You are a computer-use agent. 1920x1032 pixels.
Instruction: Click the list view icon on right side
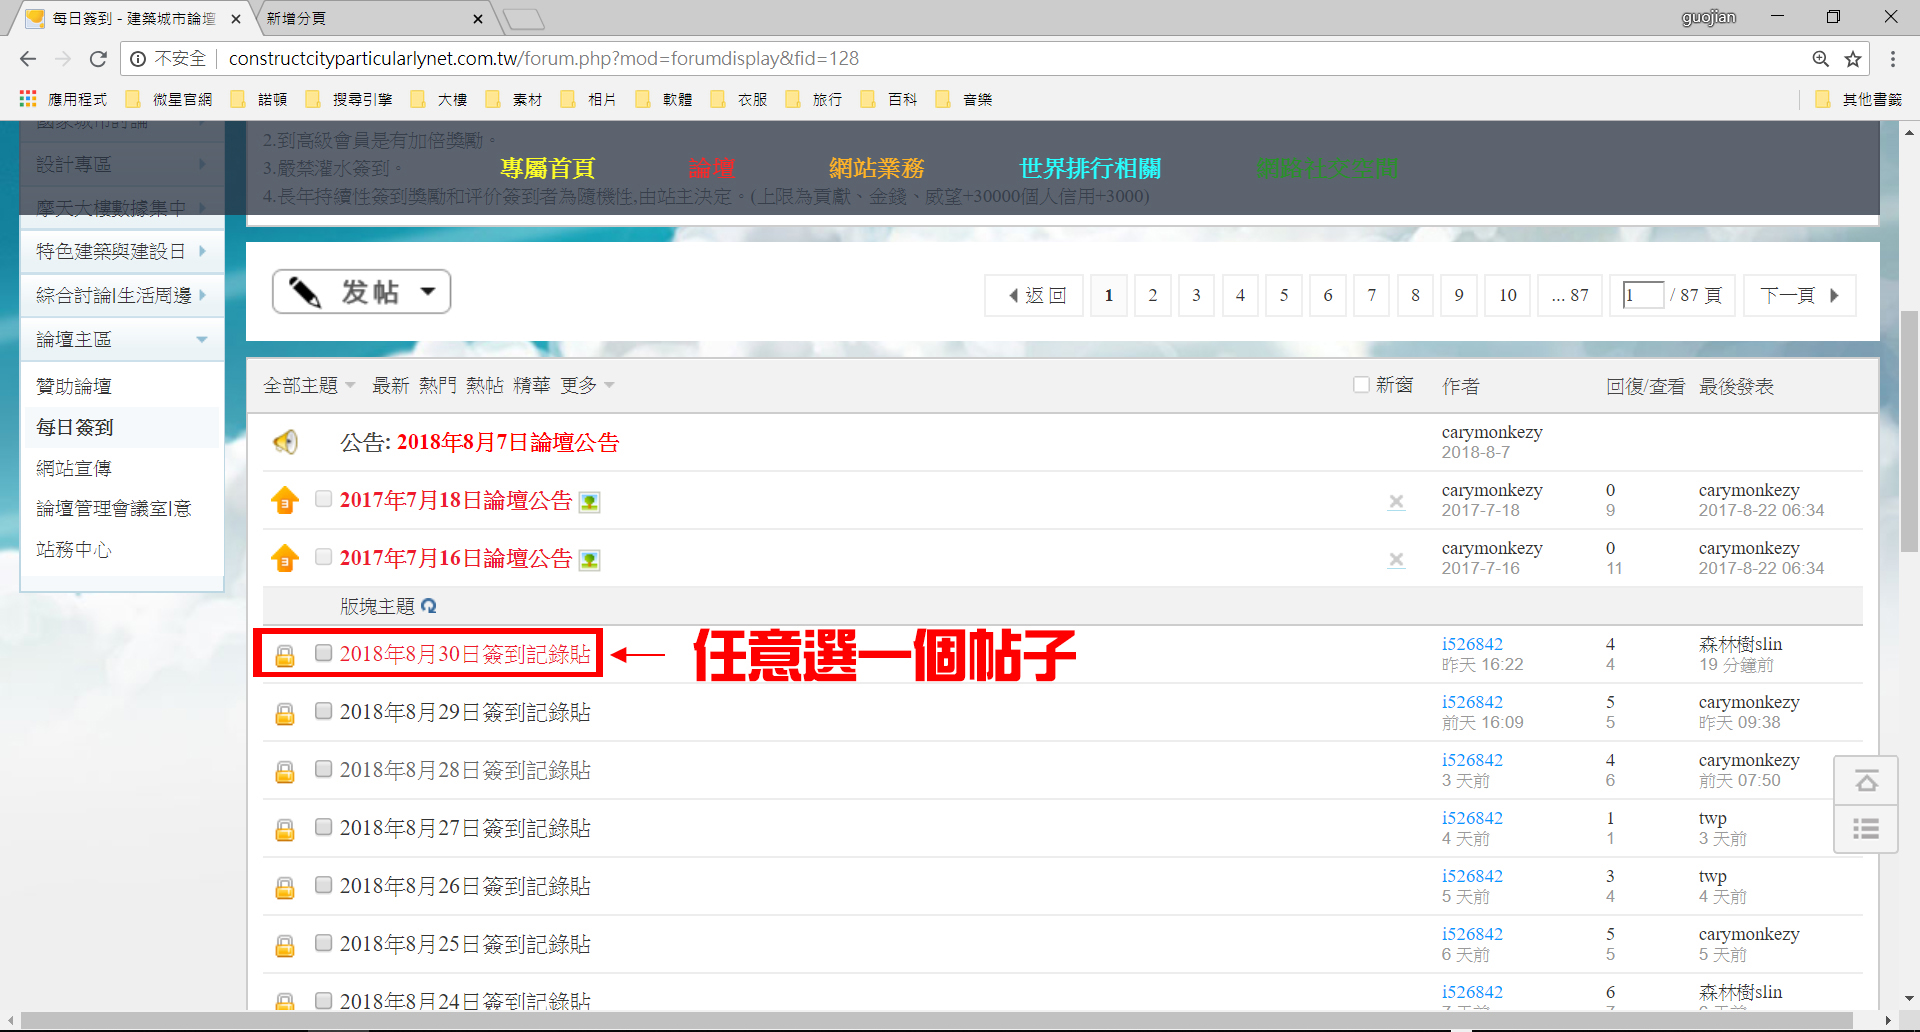pos(1865,829)
